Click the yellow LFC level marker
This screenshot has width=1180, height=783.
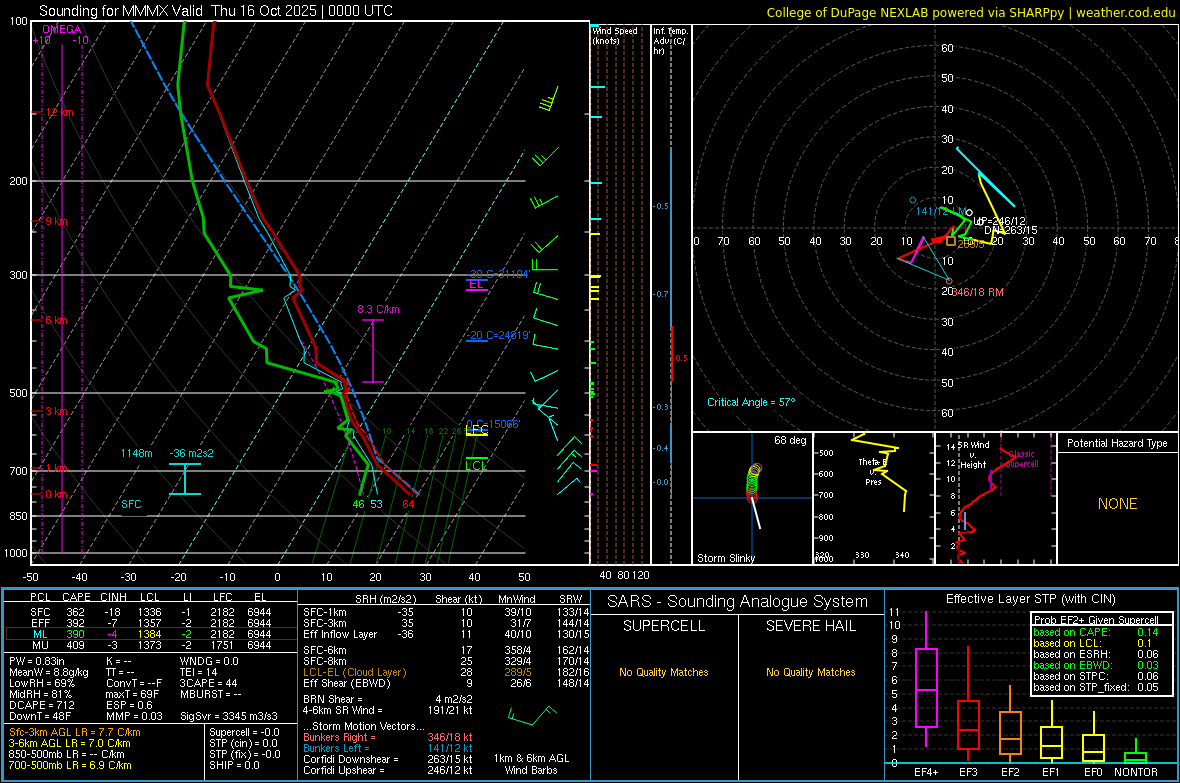point(476,430)
